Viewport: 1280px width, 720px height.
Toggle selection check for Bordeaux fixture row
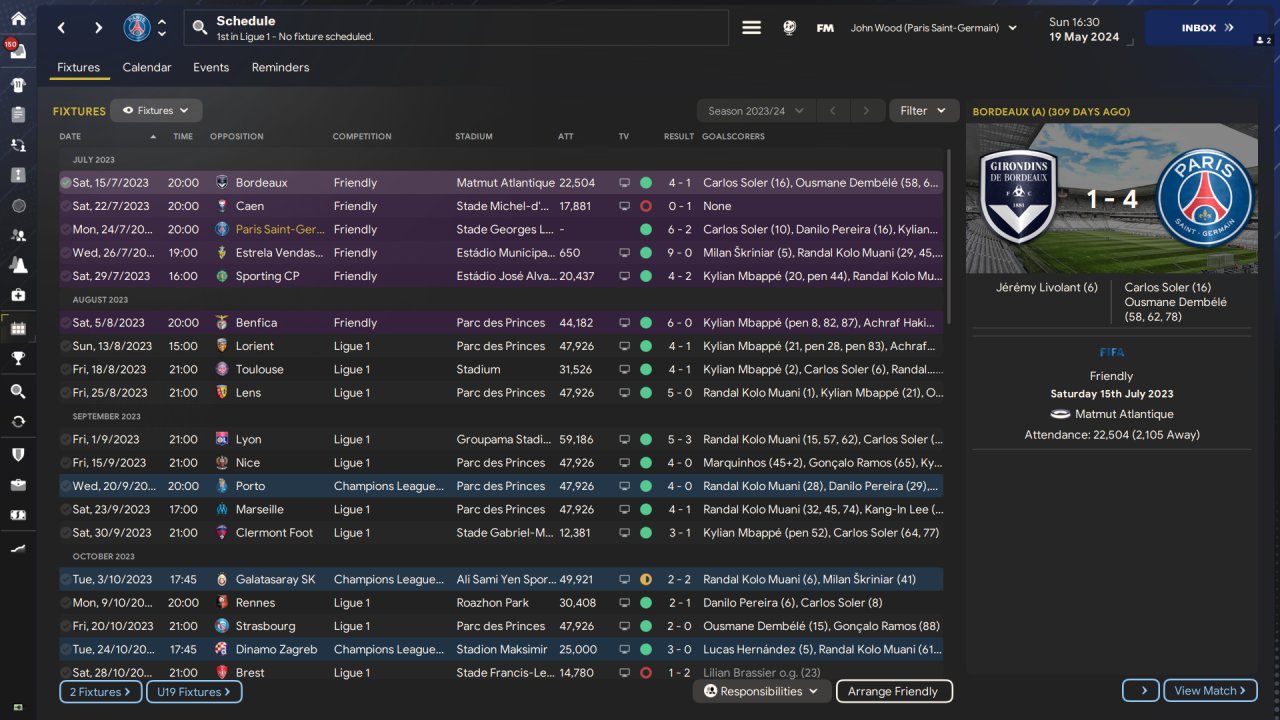[x=65, y=183]
